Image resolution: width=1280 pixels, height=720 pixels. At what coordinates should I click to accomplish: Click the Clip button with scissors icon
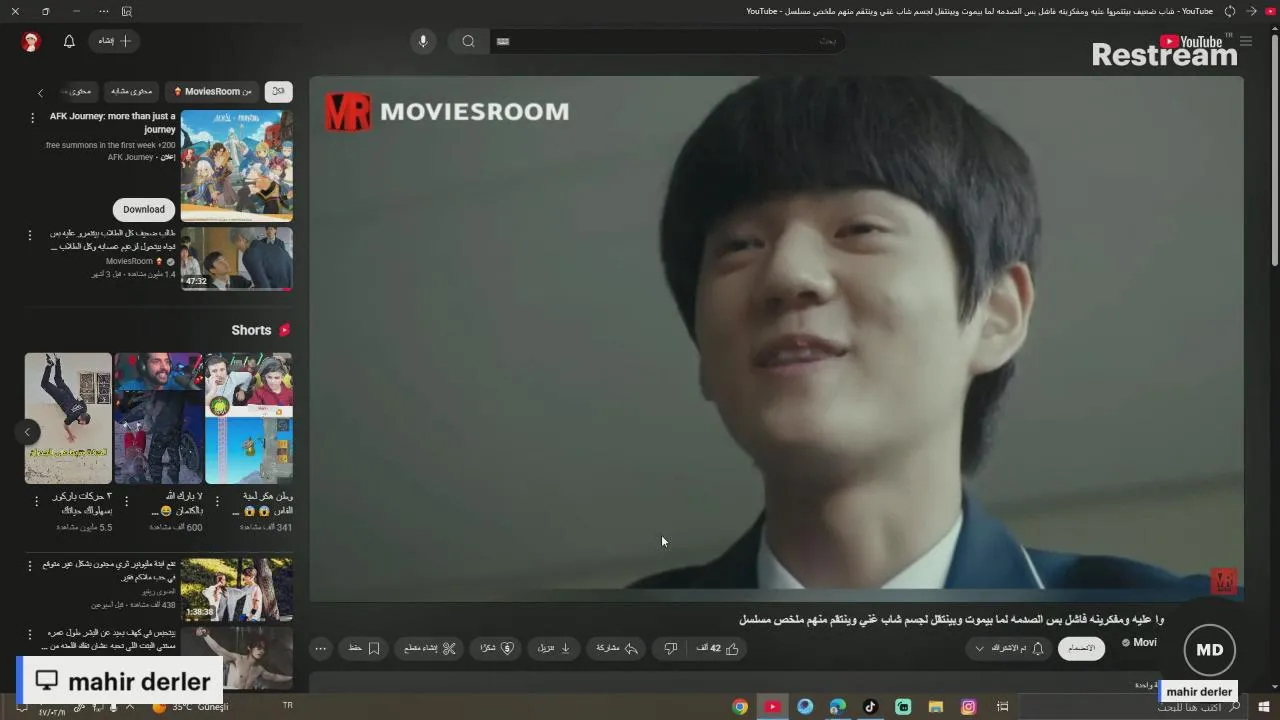(x=430, y=648)
